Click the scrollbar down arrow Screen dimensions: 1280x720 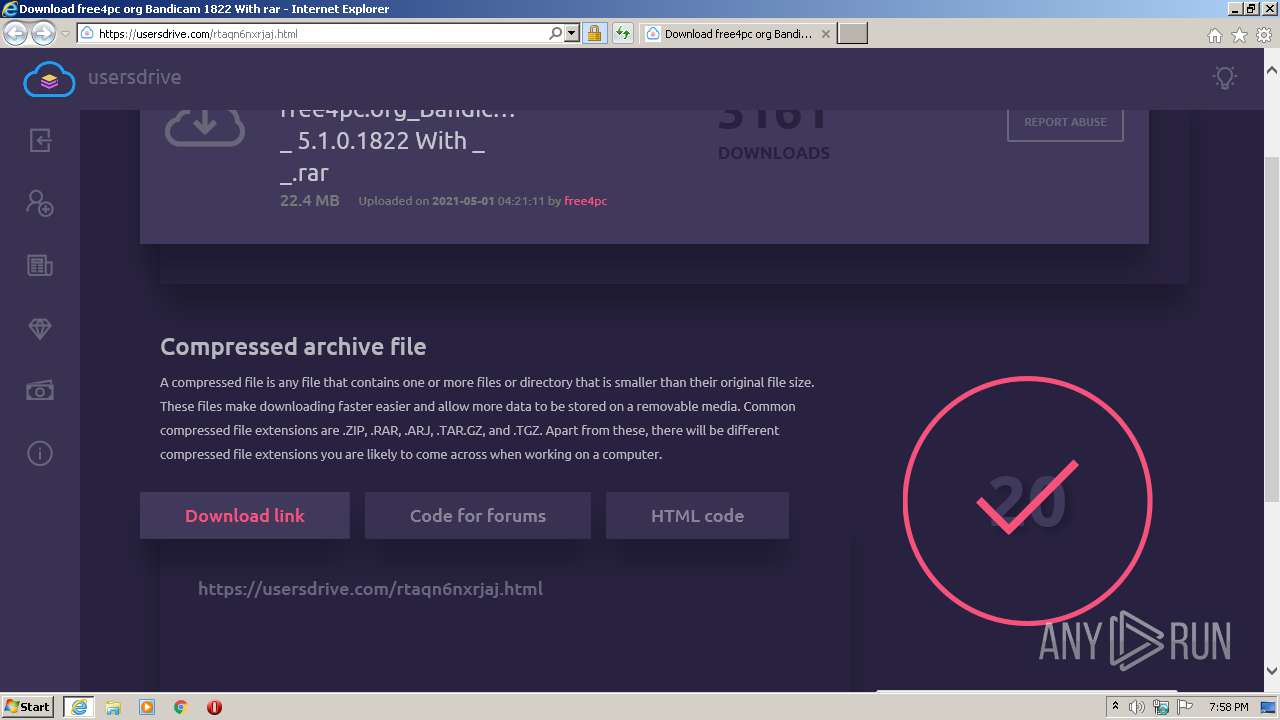coord(1272,671)
